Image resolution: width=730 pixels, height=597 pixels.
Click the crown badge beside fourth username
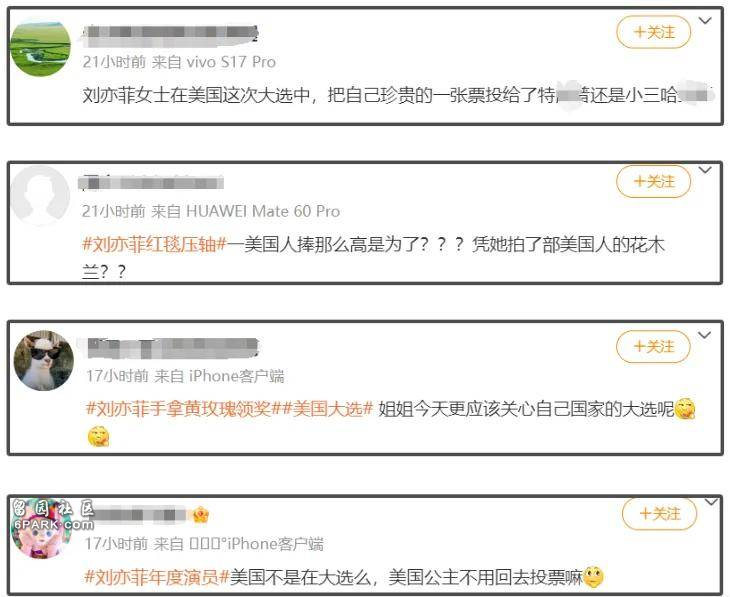[x=201, y=515]
